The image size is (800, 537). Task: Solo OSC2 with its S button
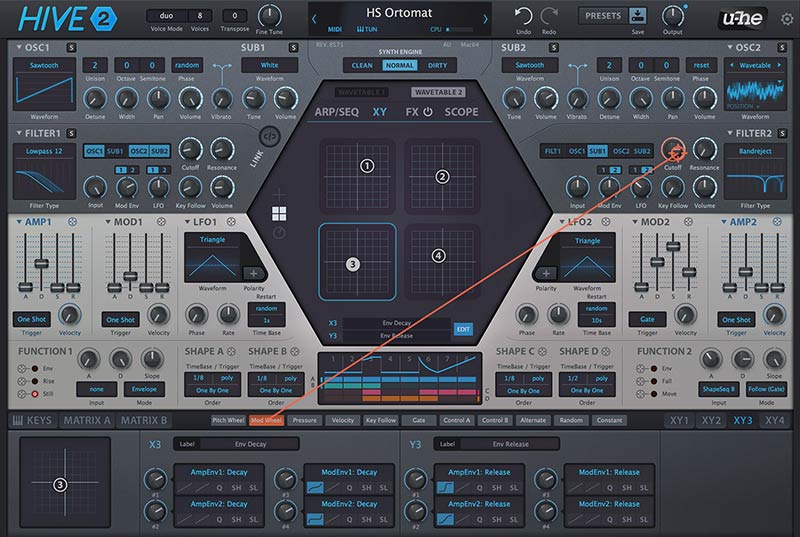(x=782, y=47)
